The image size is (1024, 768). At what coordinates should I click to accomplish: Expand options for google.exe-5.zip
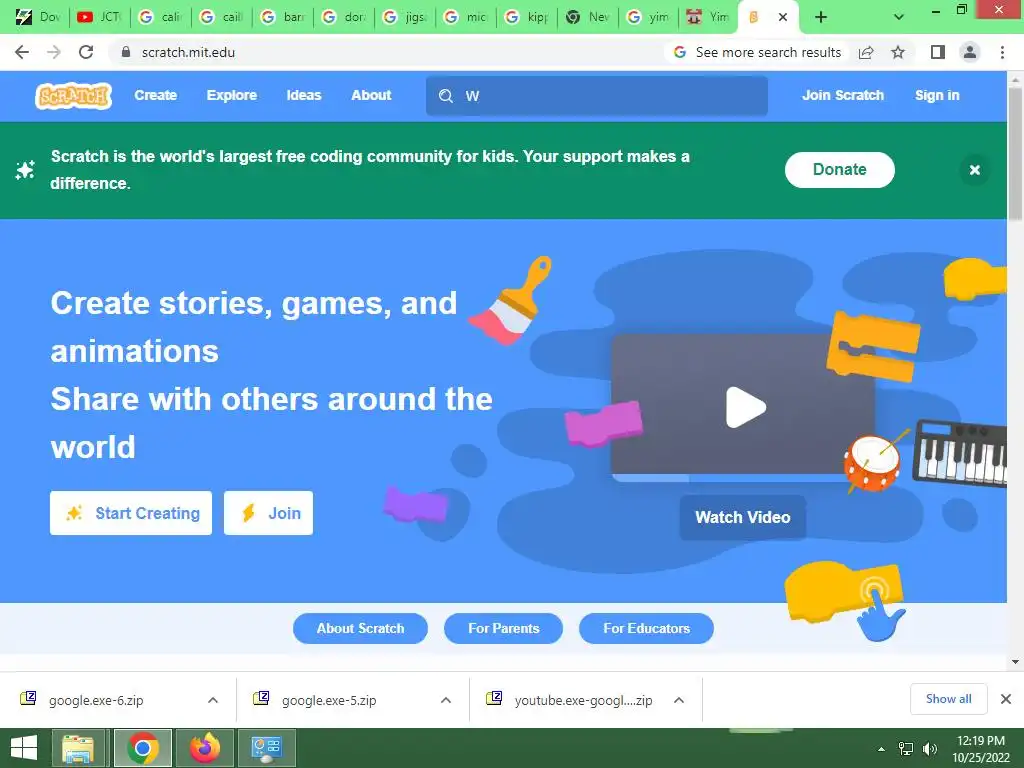coord(446,700)
